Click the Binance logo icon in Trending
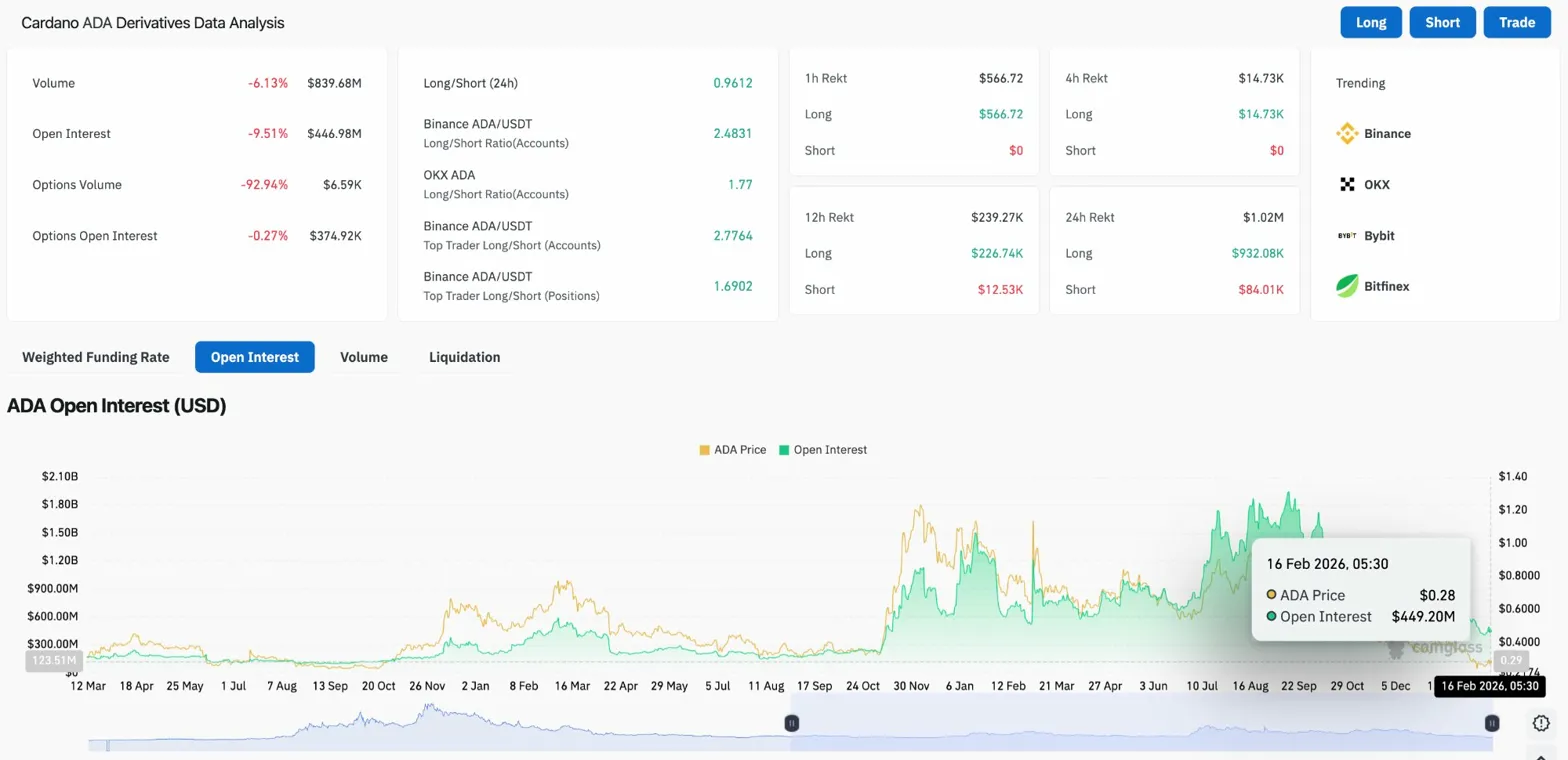This screenshot has height=760, width=1568. pos(1347,134)
